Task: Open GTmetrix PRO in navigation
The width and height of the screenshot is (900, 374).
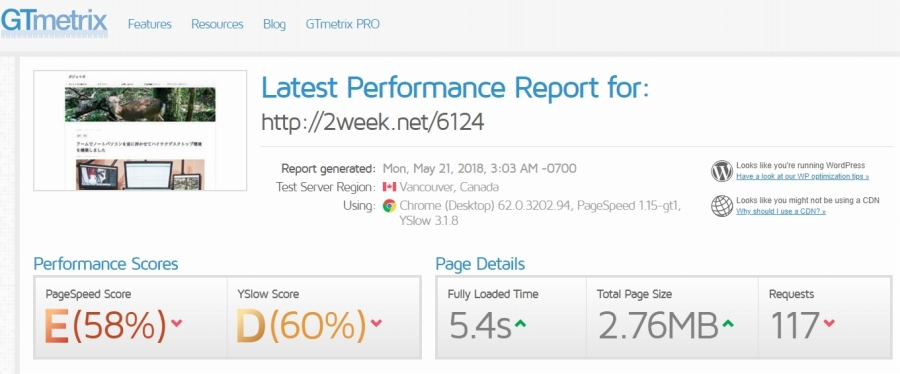Action: click(342, 24)
